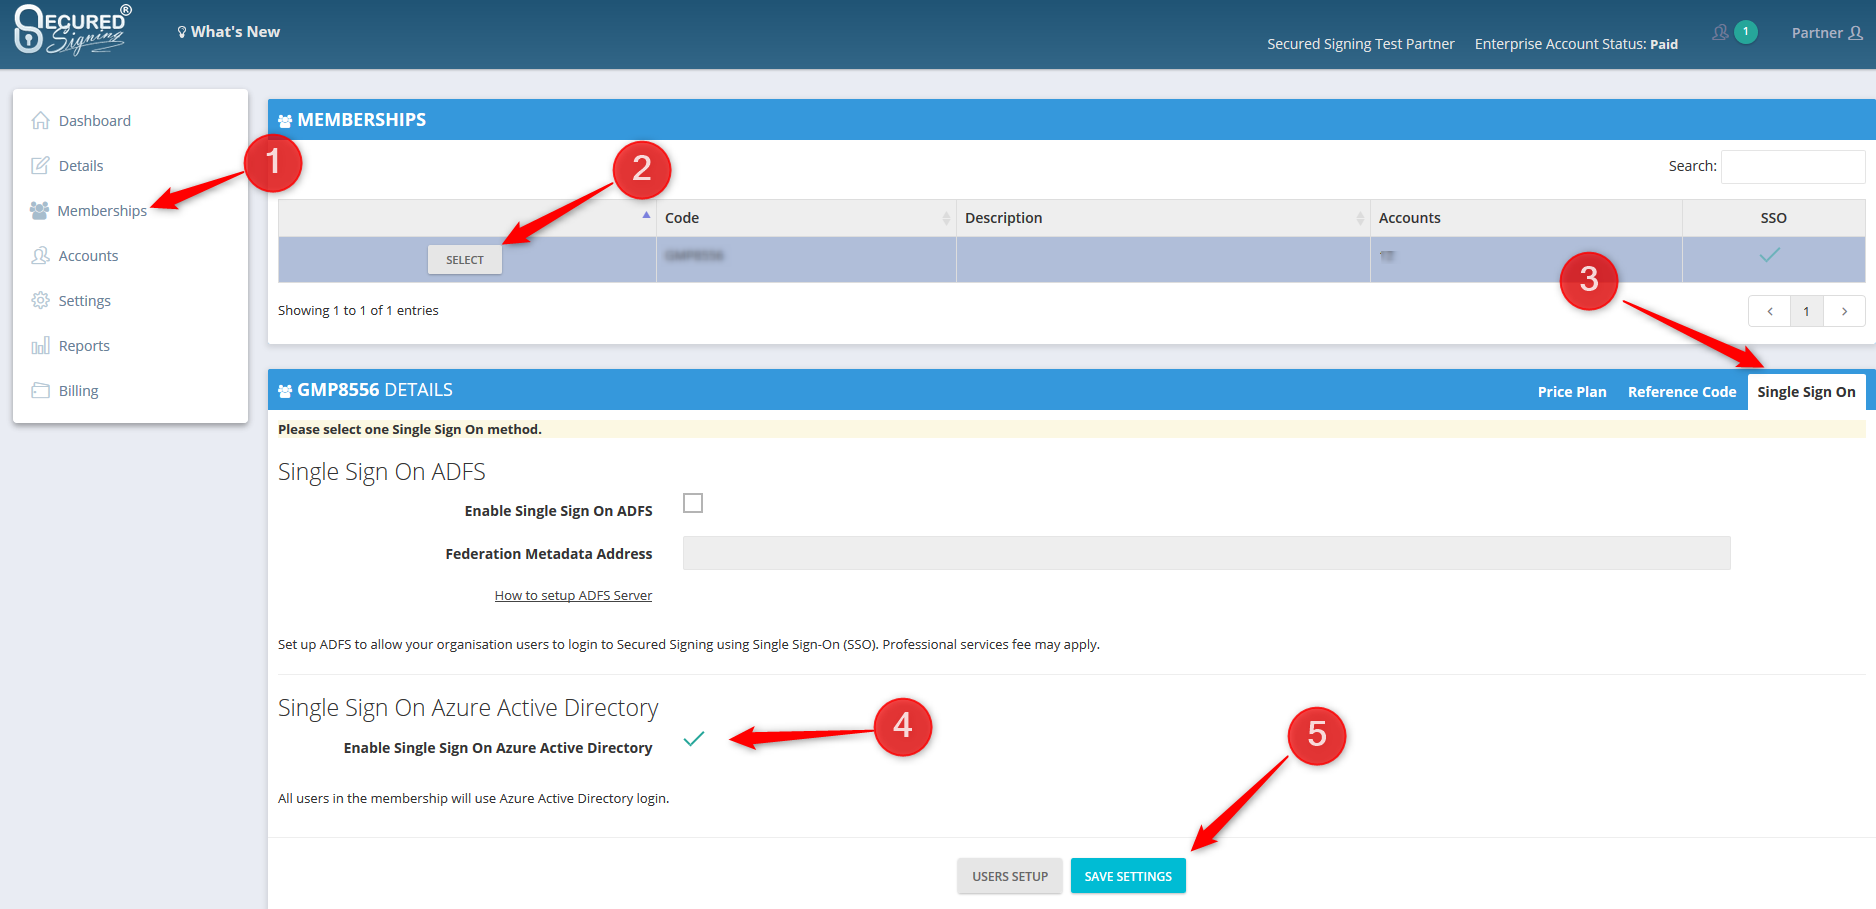Switch to the Price Plan tab
Image resolution: width=1876 pixels, height=909 pixels.
1571,392
